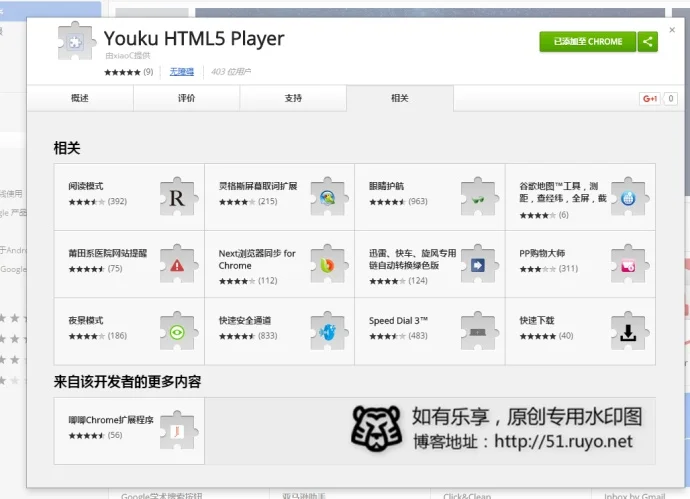Click the 快速下载 extension title

pos(537,321)
